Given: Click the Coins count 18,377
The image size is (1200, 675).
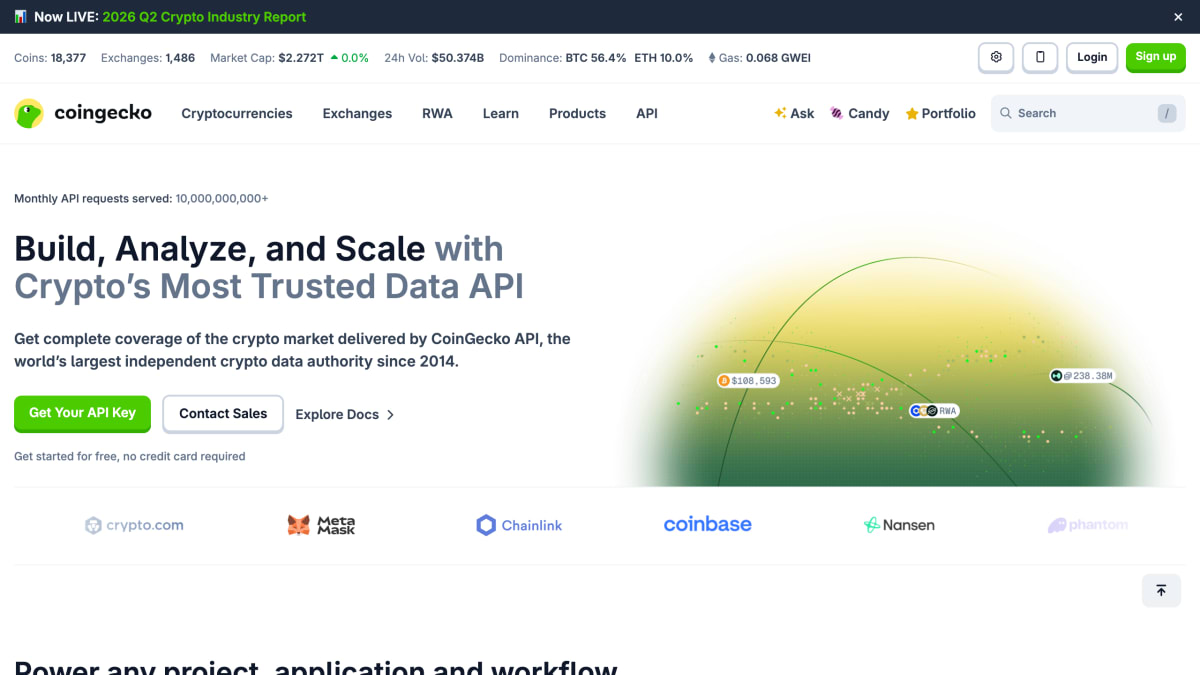Looking at the screenshot, I should coord(68,58).
